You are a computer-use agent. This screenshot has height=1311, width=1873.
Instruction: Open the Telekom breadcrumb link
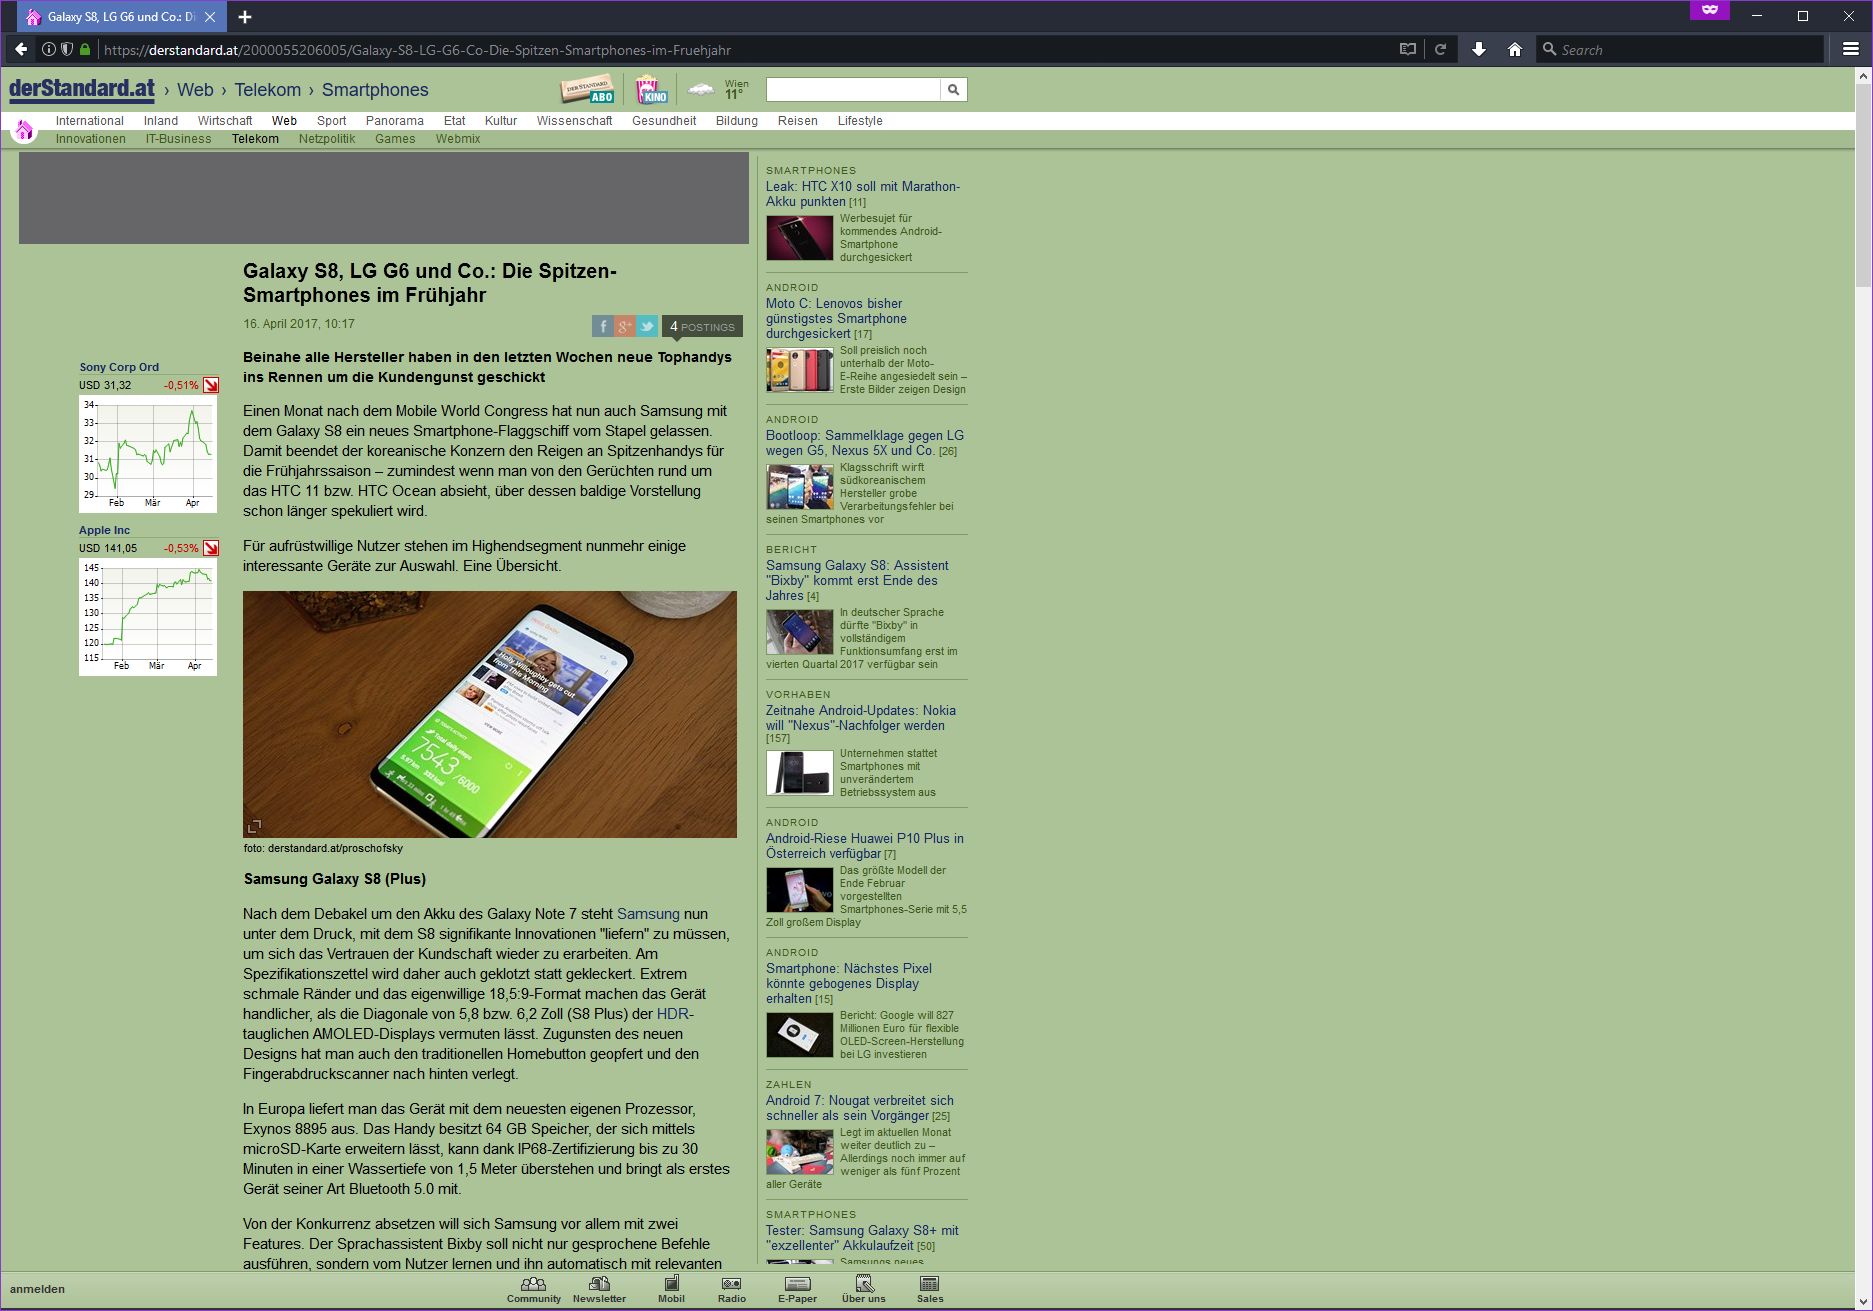coord(267,90)
